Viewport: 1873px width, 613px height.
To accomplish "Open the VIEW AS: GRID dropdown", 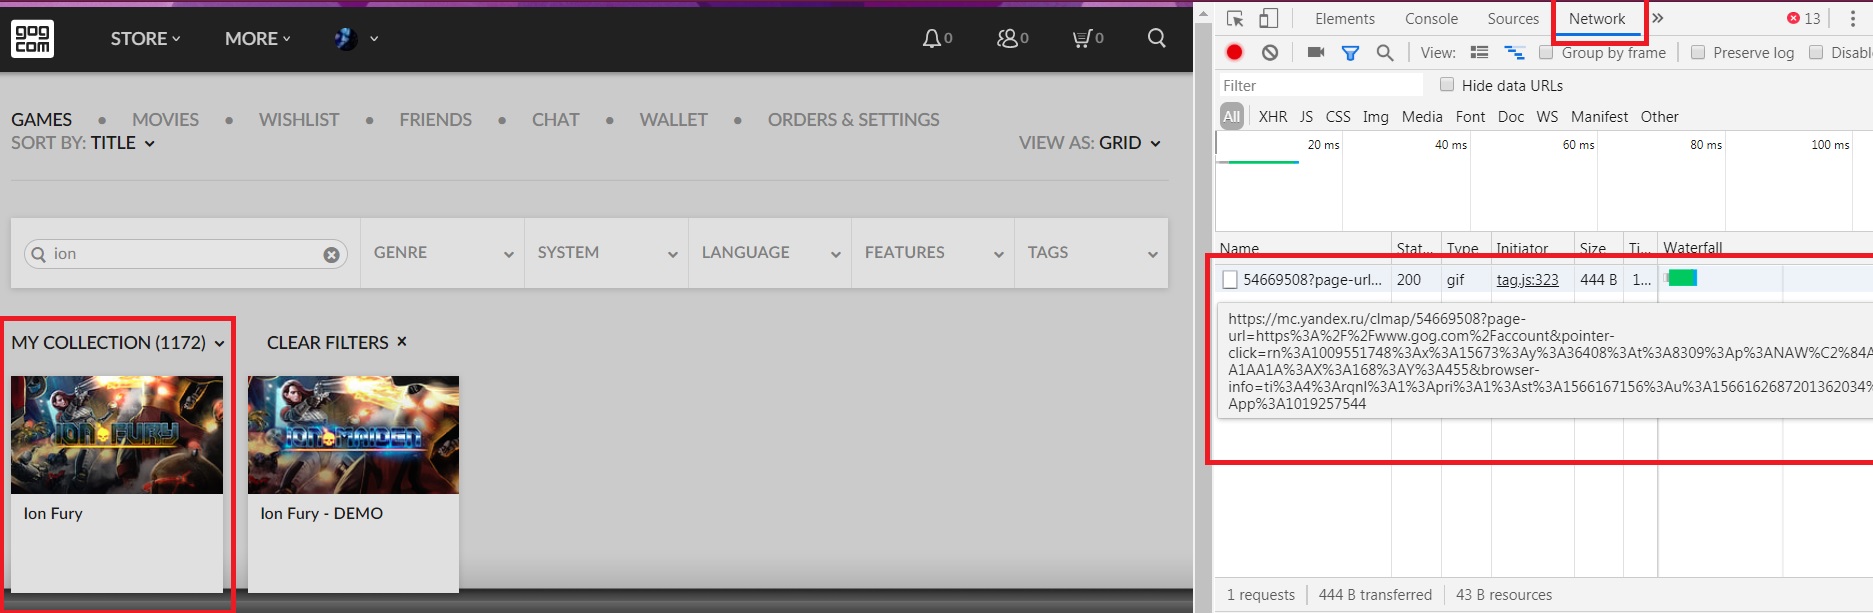I will click(1090, 143).
